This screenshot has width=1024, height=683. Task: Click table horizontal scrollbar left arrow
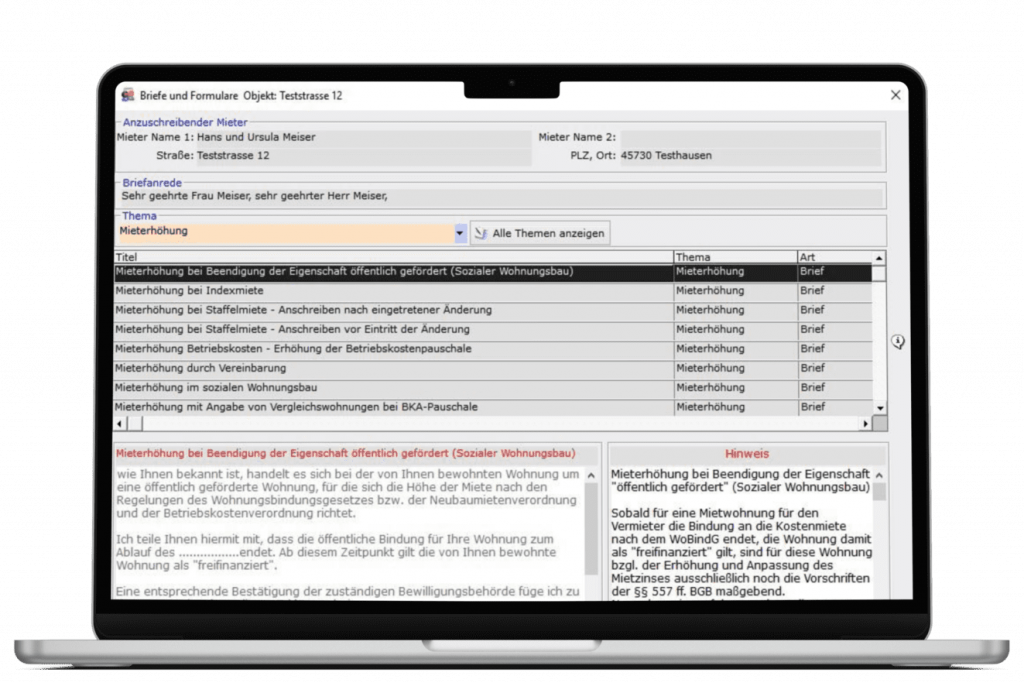tap(120, 424)
